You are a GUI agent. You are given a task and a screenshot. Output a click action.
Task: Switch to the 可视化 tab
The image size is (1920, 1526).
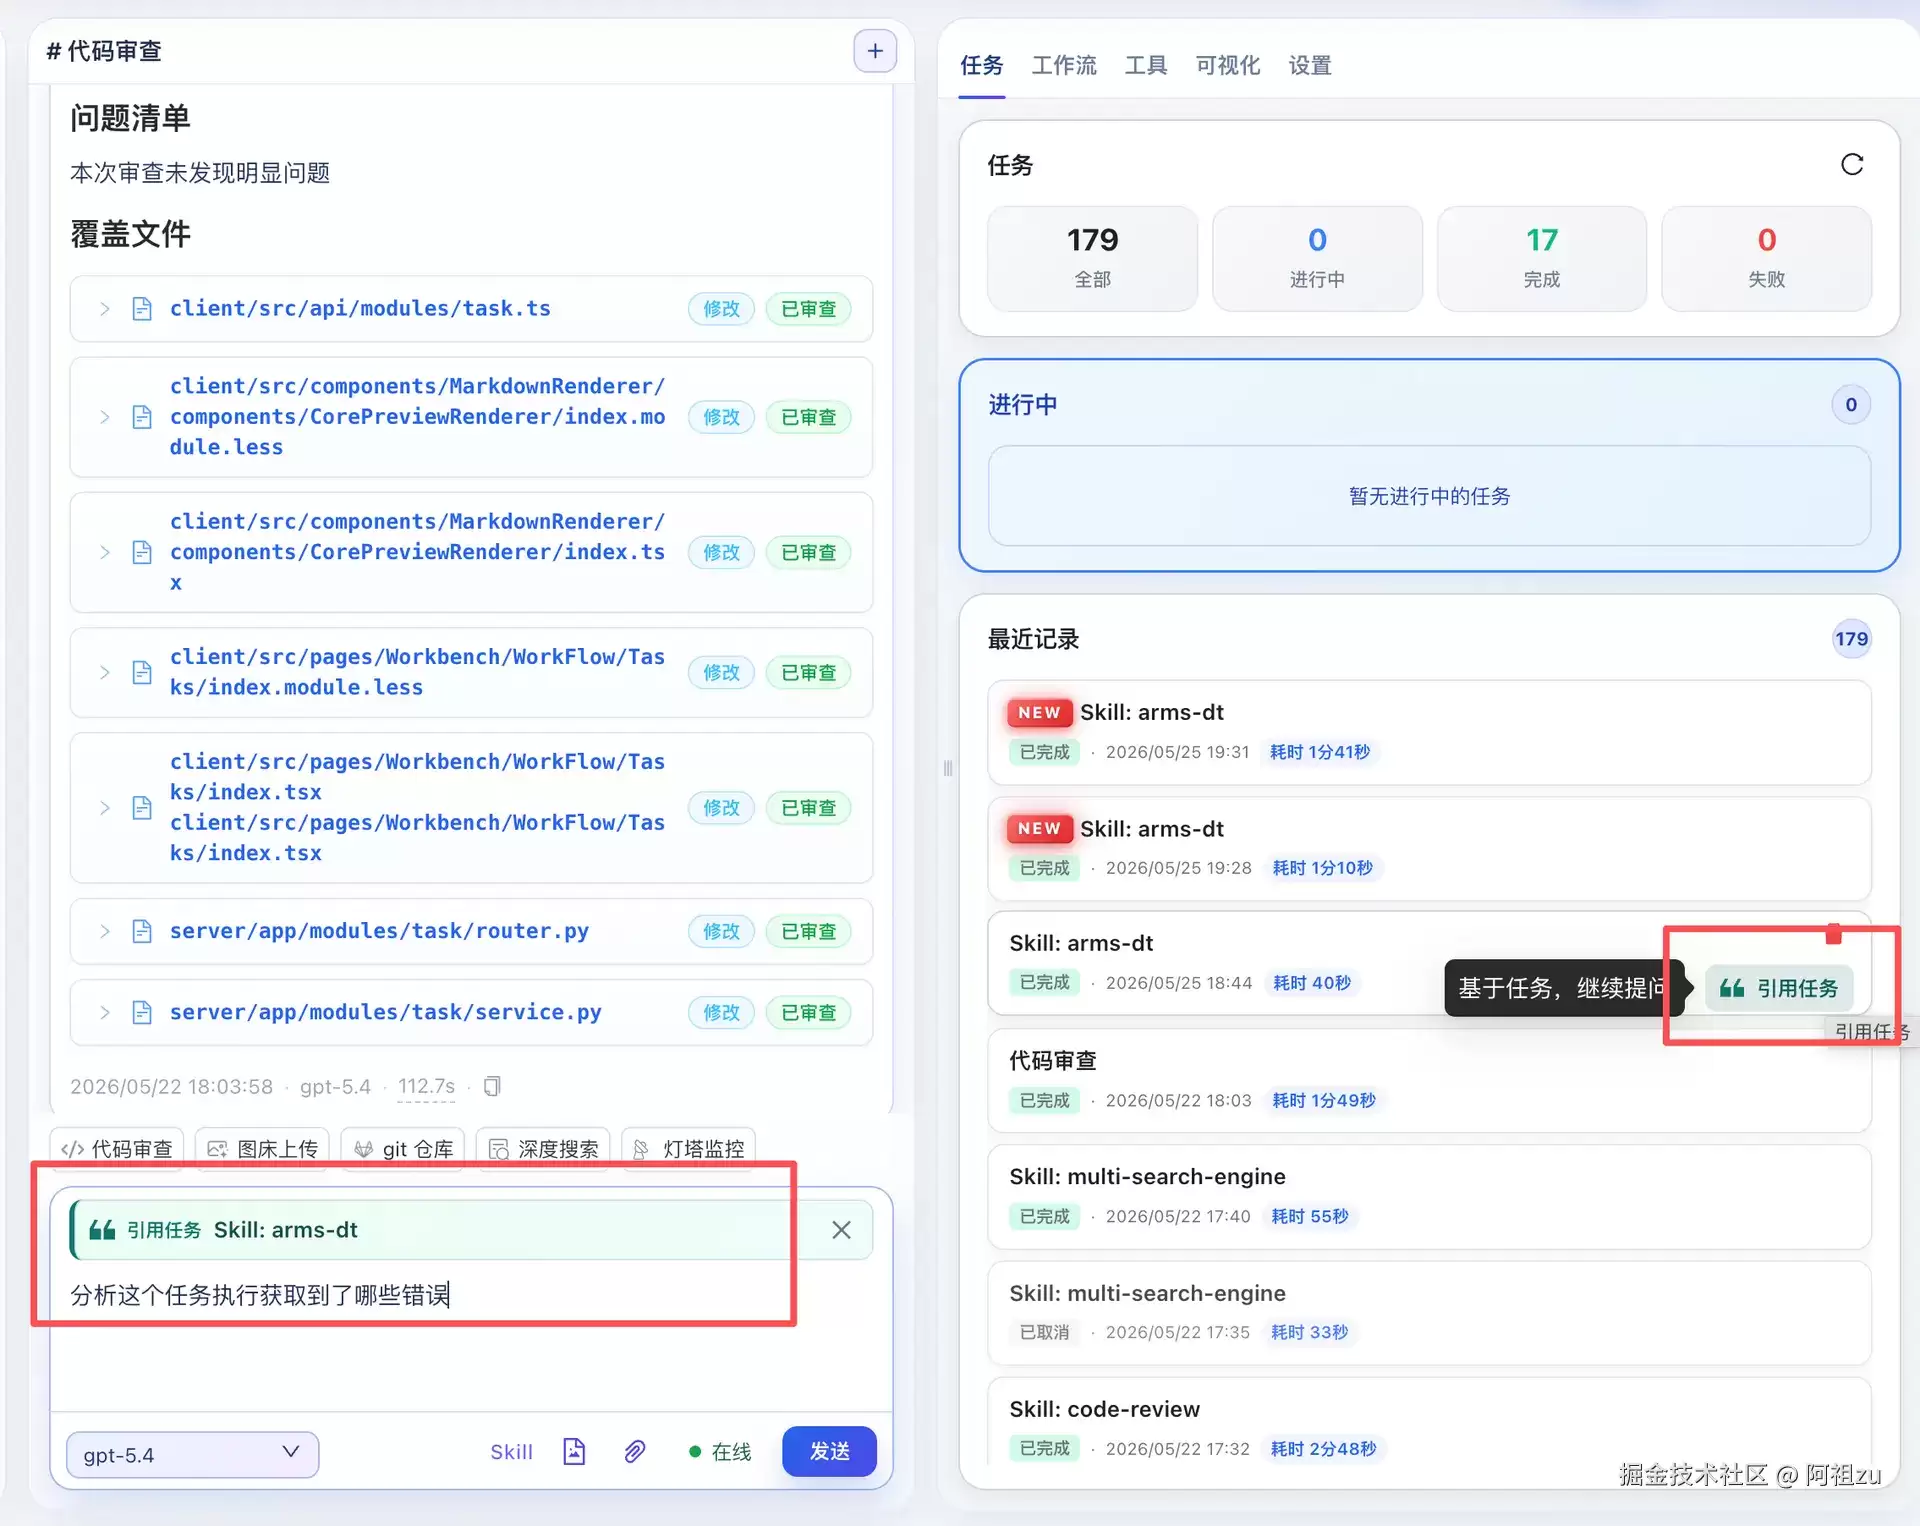(x=1227, y=65)
